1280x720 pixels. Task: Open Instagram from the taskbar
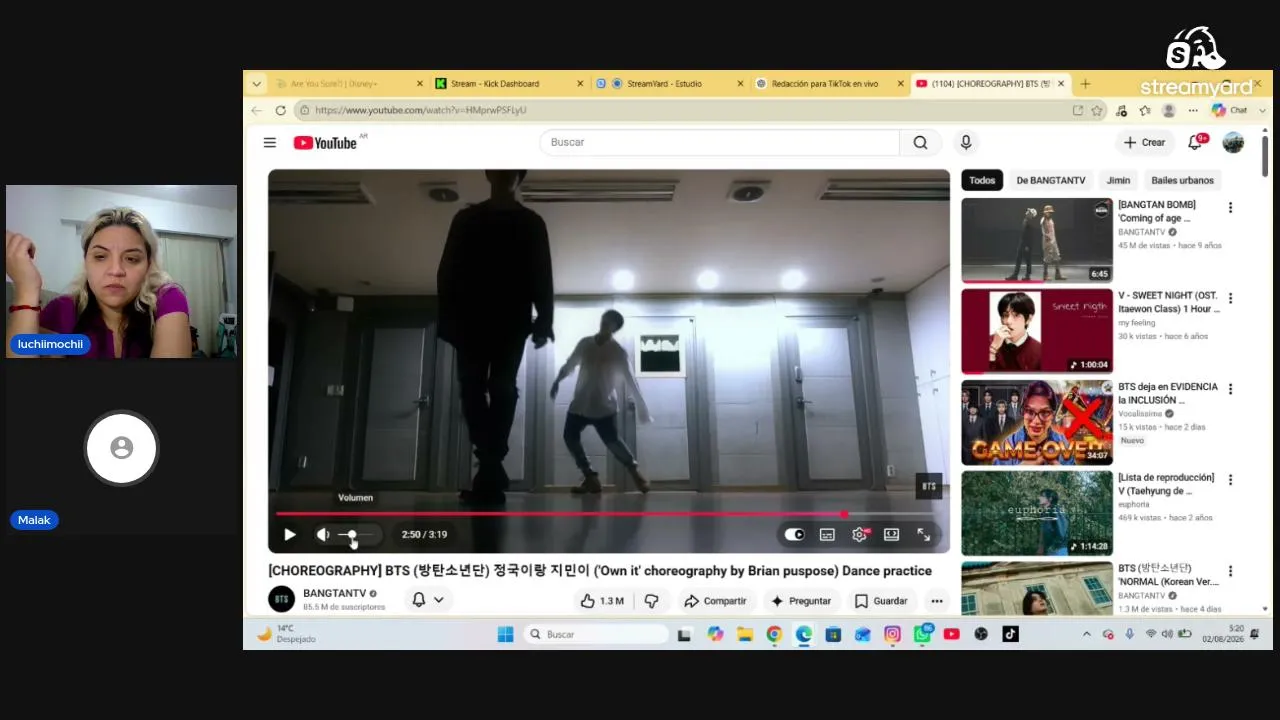[892, 634]
